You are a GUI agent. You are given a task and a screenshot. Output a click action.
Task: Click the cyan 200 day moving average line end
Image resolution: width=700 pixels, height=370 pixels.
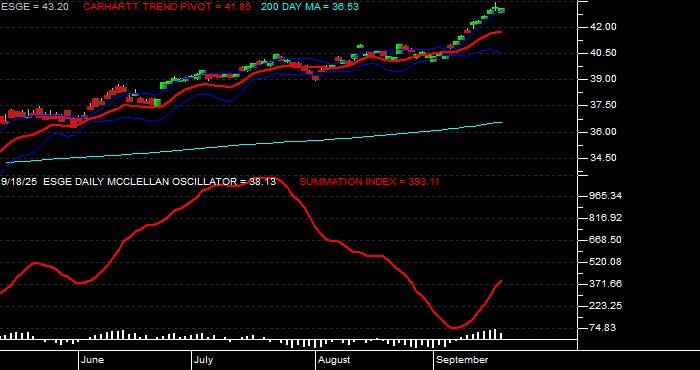[x=501, y=122]
